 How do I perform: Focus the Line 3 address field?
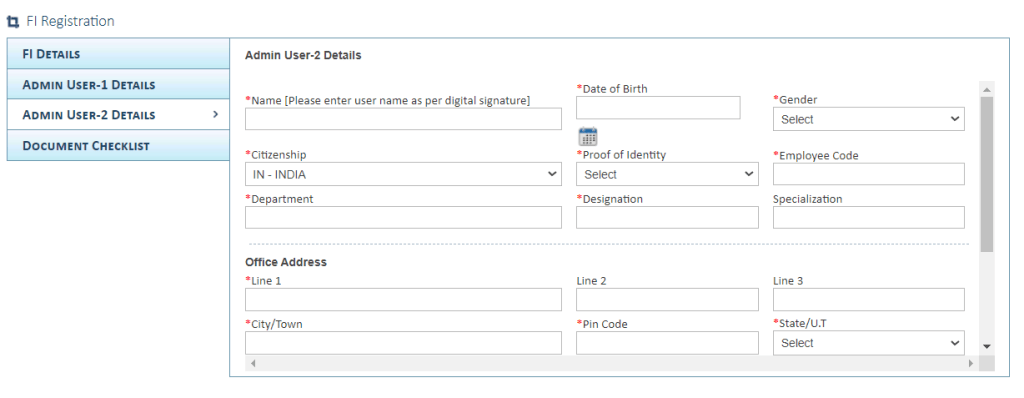coord(869,299)
